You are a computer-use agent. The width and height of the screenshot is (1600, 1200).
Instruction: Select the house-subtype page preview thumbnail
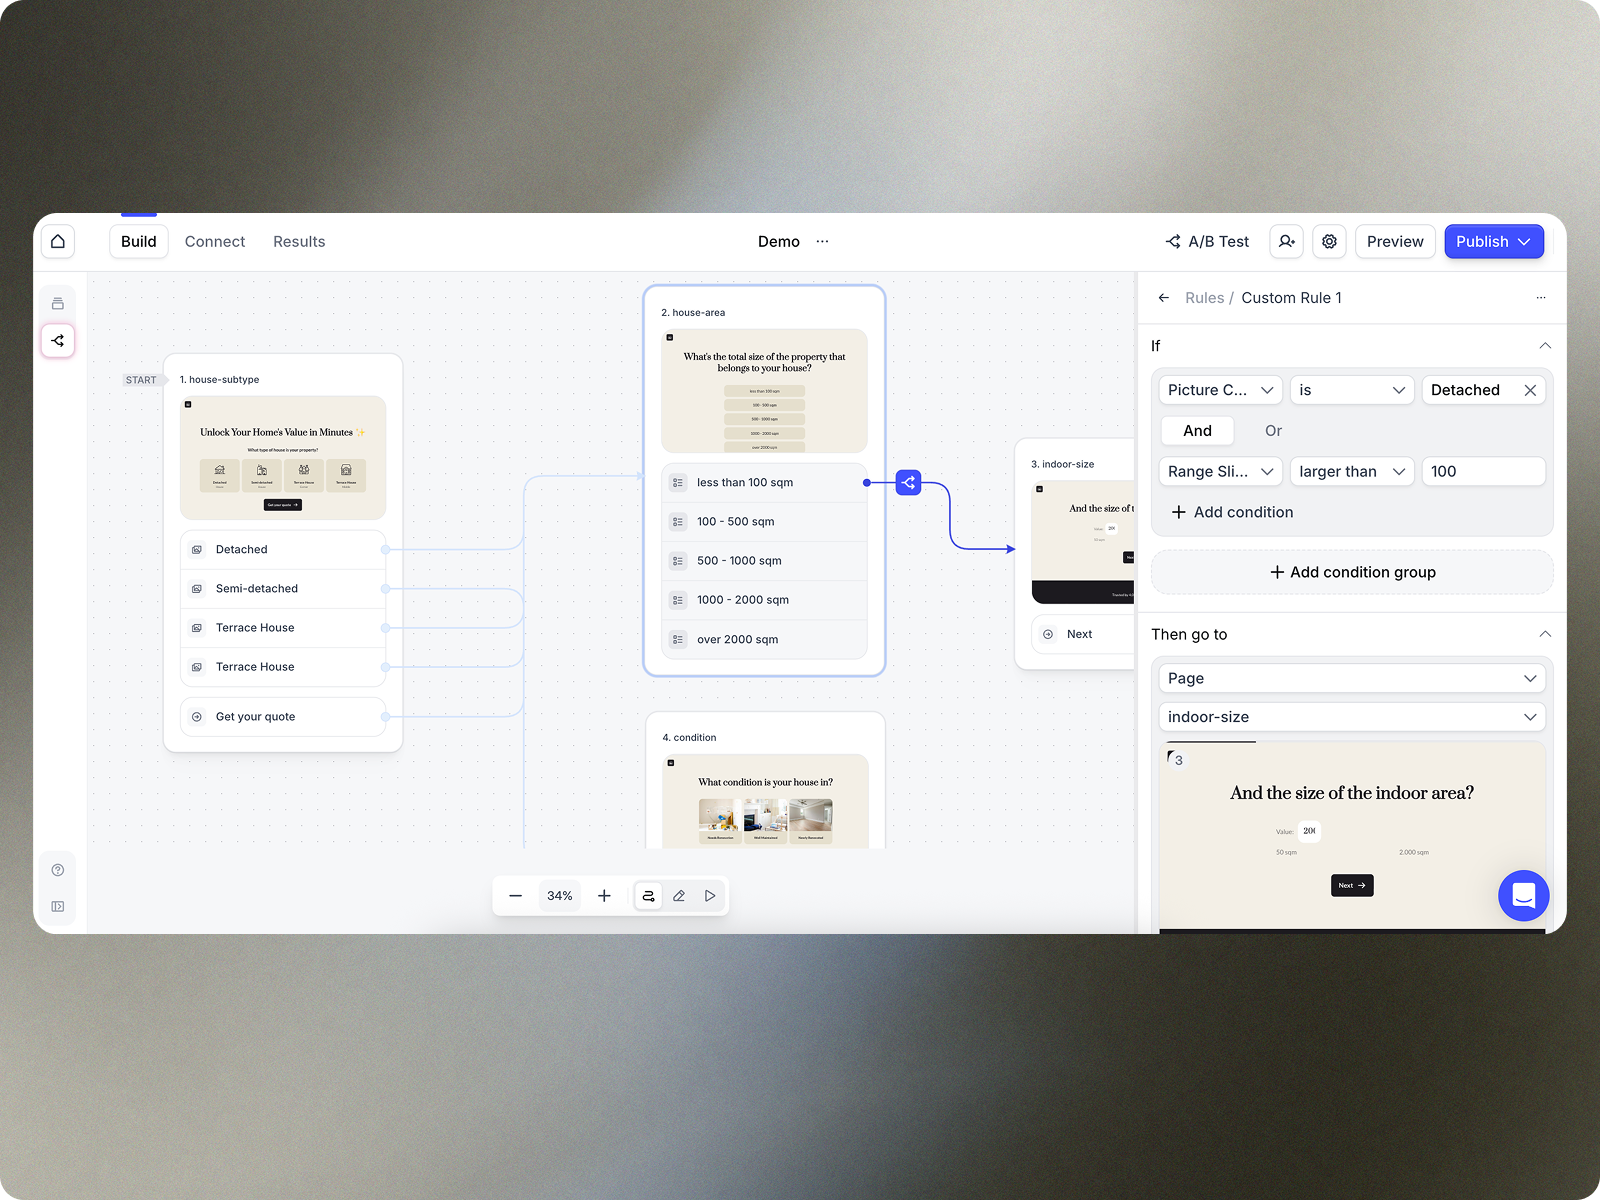283,458
